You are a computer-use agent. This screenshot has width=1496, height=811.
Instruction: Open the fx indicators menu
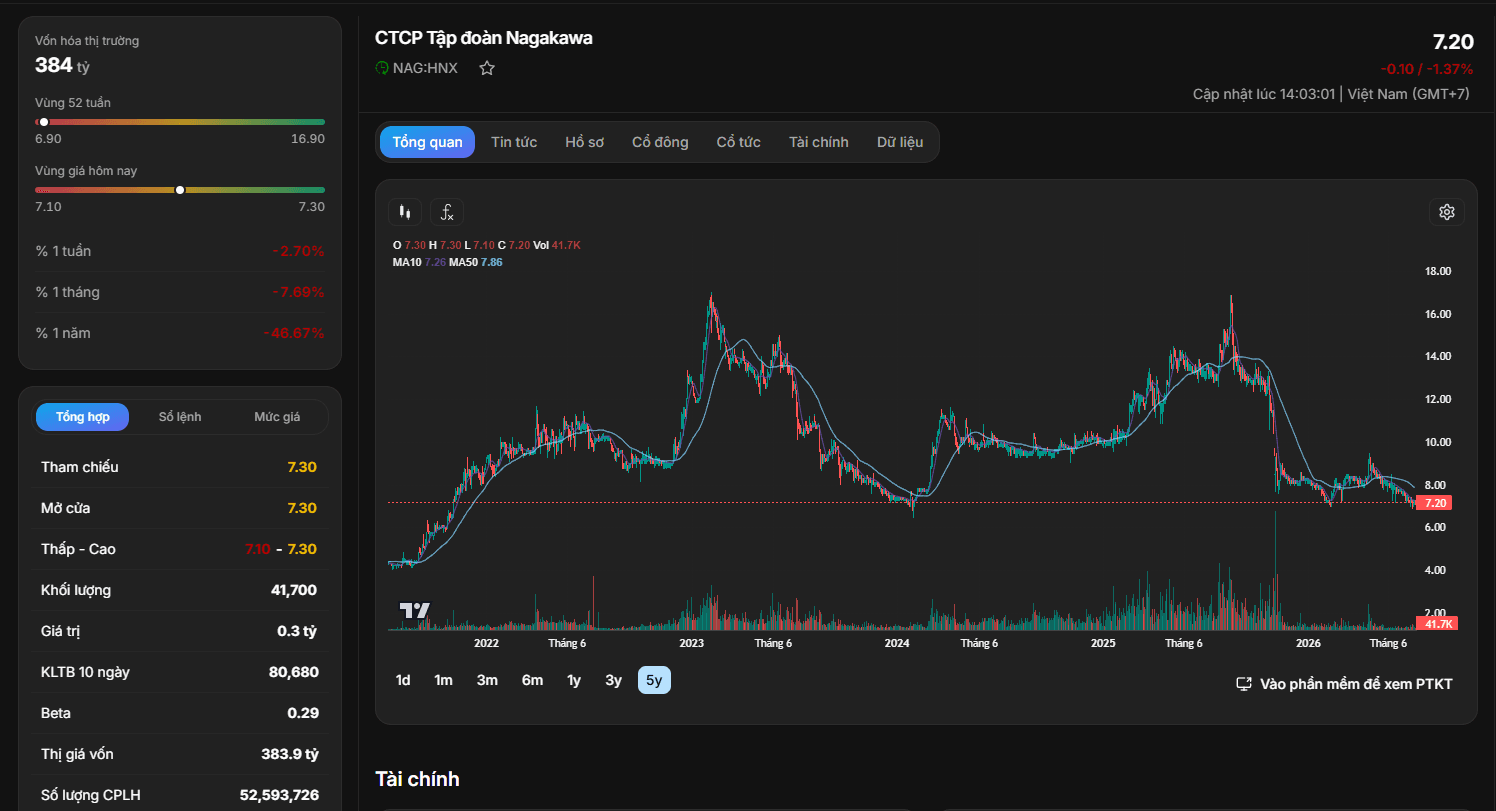point(447,212)
